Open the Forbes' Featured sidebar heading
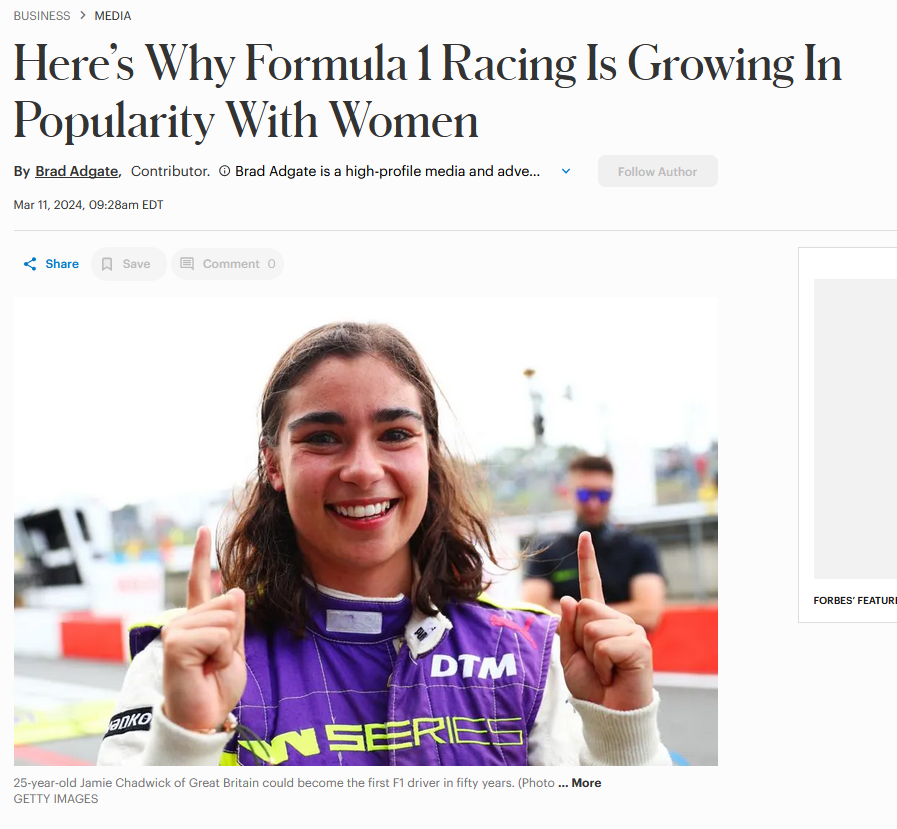The height and width of the screenshot is (829, 897). coord(855,601)
